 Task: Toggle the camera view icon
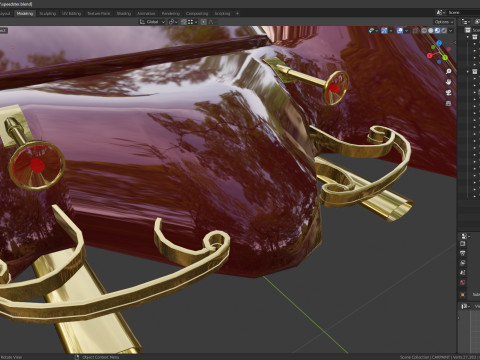pyautogui.click(x=448, y=93)
